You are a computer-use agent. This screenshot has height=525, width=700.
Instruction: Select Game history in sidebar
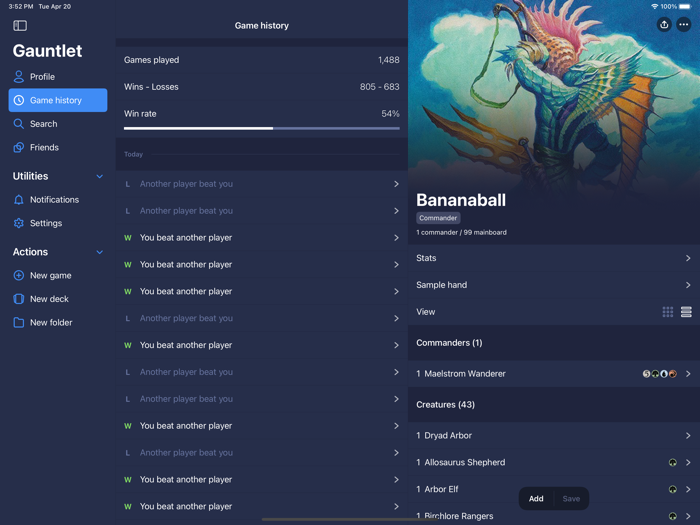[58, 100]
